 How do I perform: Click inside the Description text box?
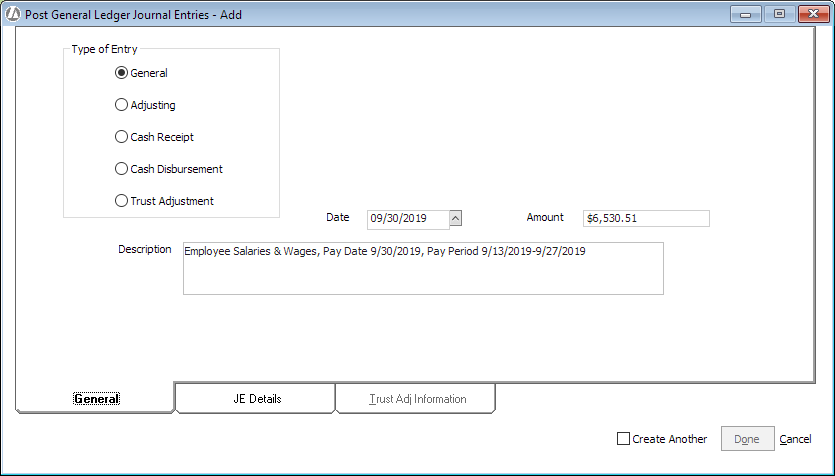(423, 268)
